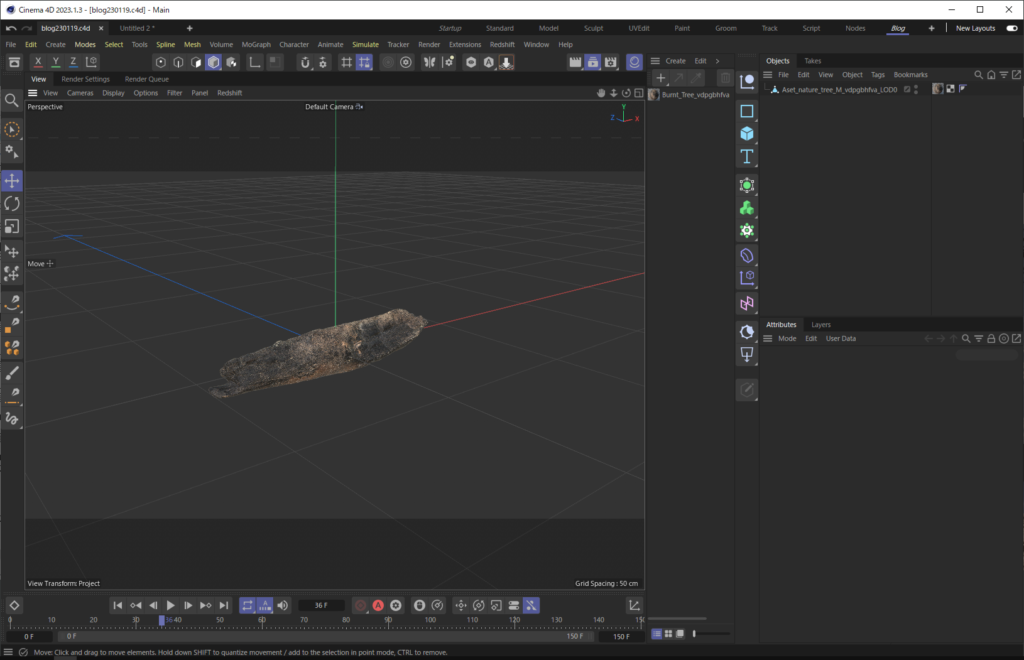Click the Render View icon in the toolbar
Image resolution: width=1024 pixels, height=660 pixels.
tap(575, 62)
